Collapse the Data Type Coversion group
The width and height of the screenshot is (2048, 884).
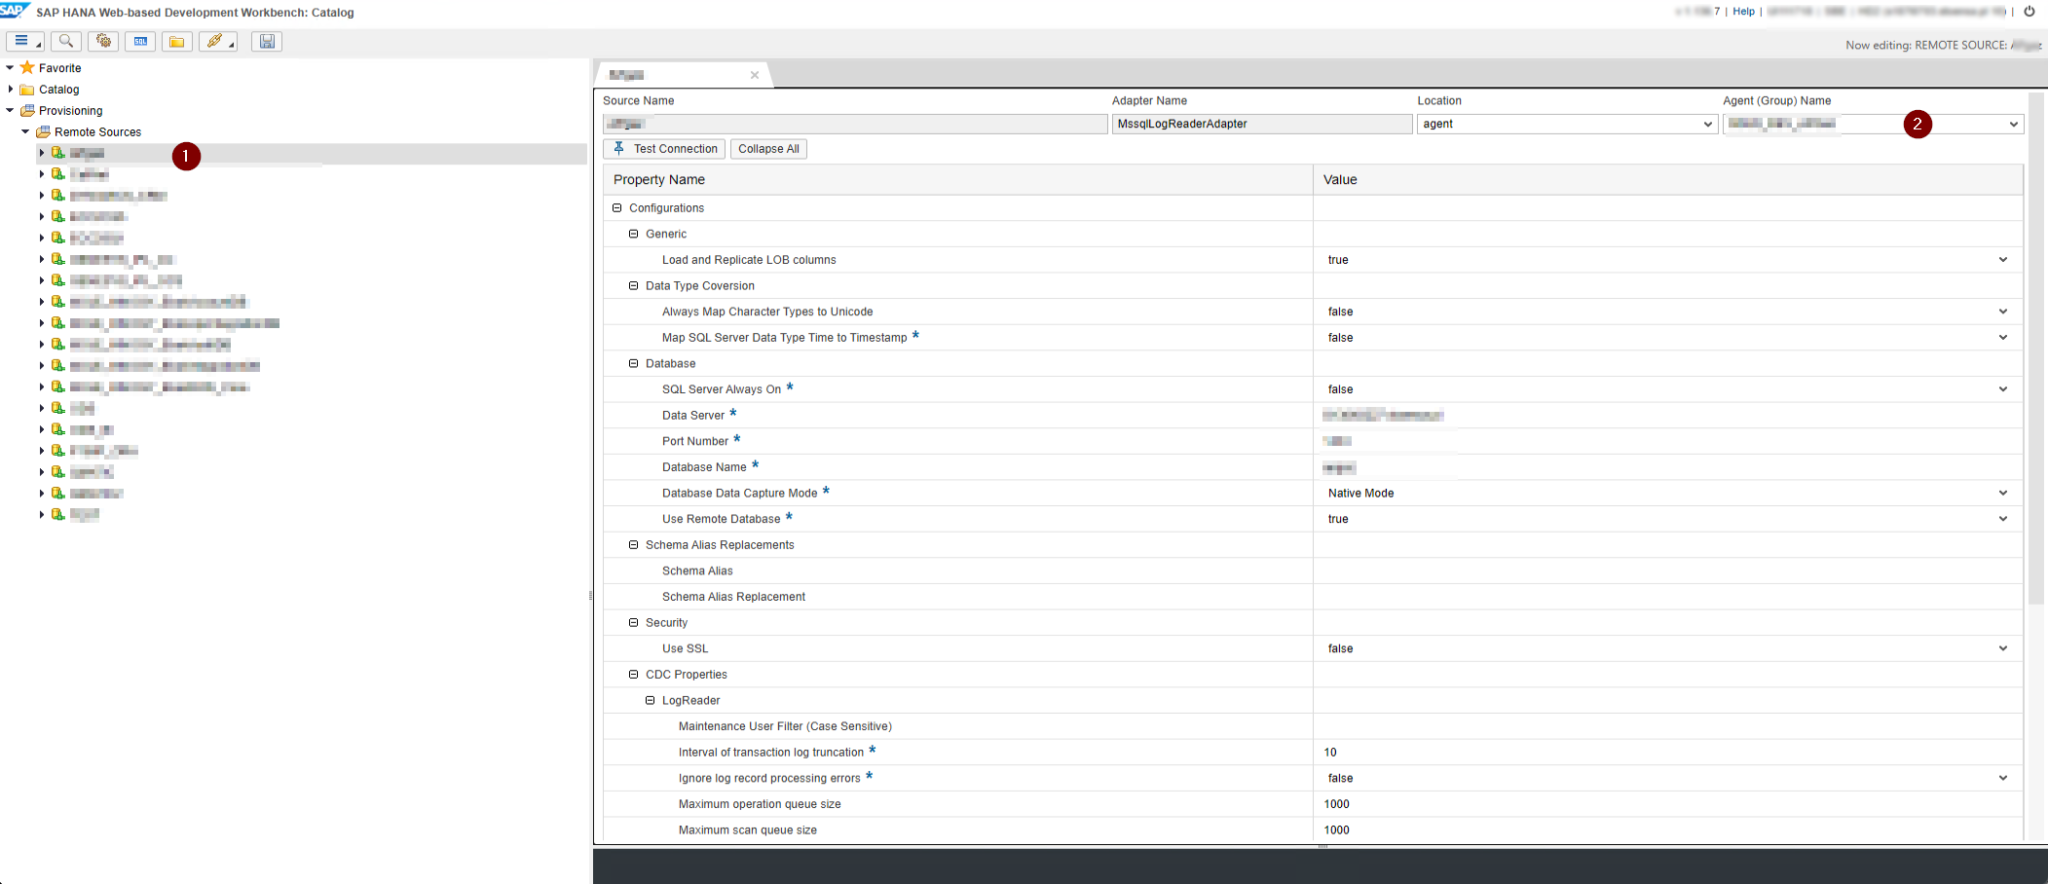(633, 286)
